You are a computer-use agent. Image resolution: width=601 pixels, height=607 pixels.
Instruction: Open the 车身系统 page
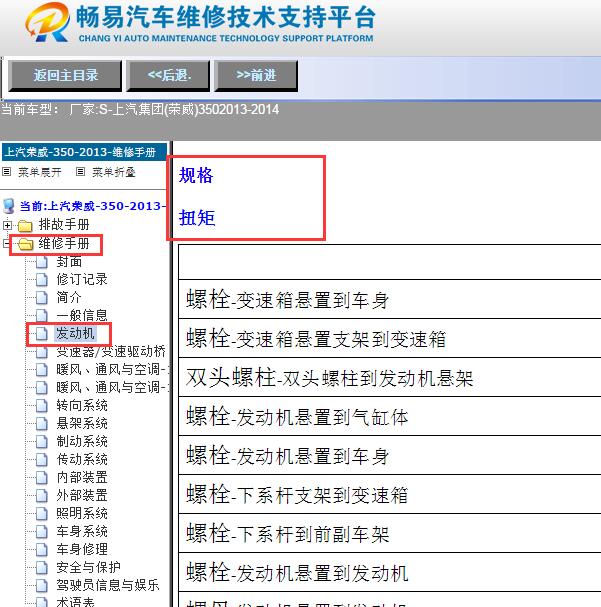pyautogui.click(x=82, y=531)
